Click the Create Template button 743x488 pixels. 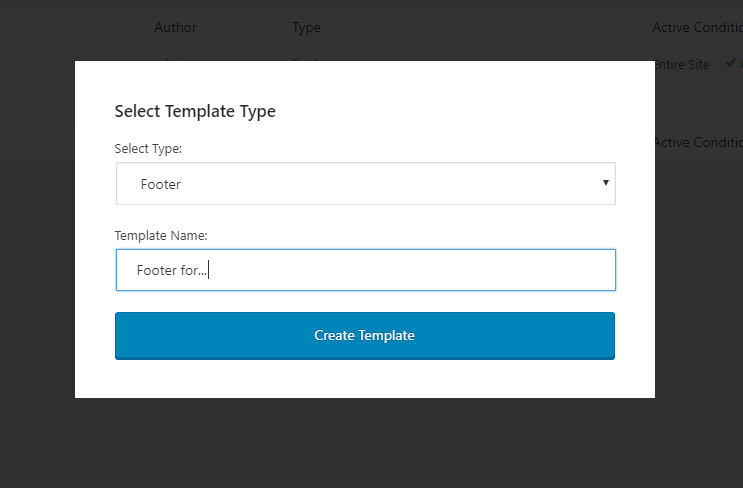365,335
